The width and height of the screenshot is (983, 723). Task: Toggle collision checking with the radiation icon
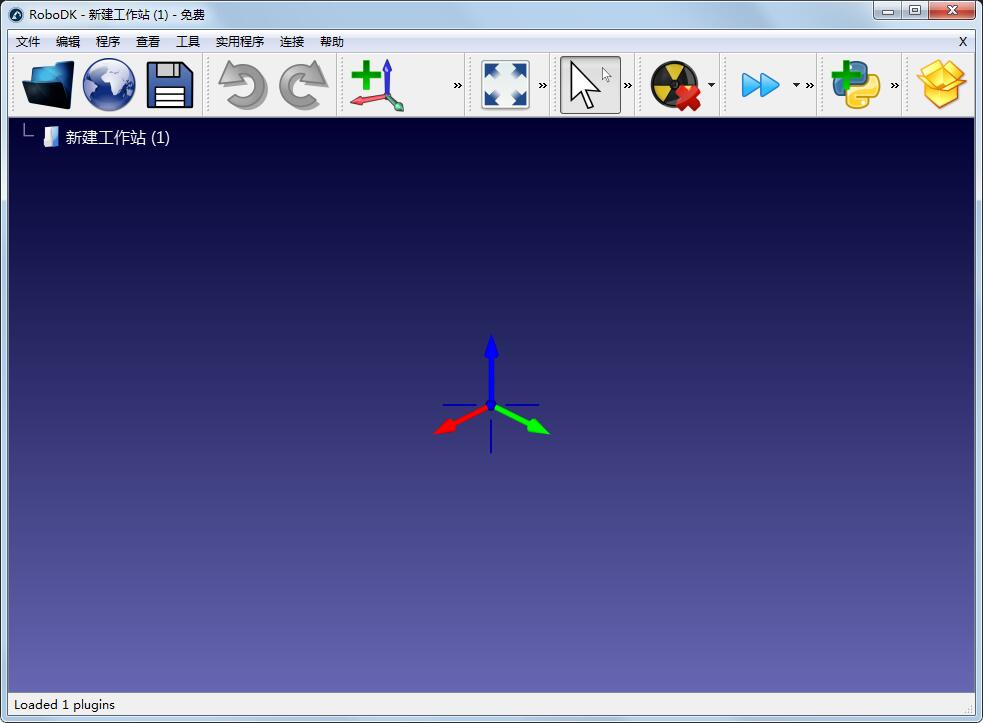coord(675,85)
